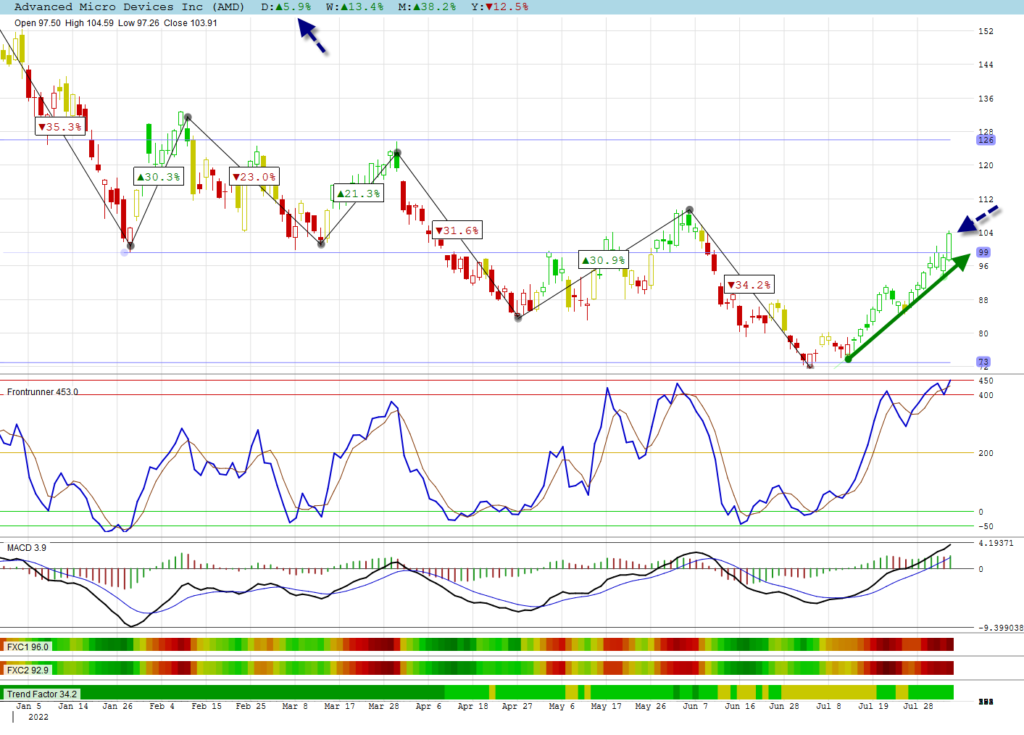Click the 136 price axis value
This screenshot has height=735, width=1024.
pos(985,99)
